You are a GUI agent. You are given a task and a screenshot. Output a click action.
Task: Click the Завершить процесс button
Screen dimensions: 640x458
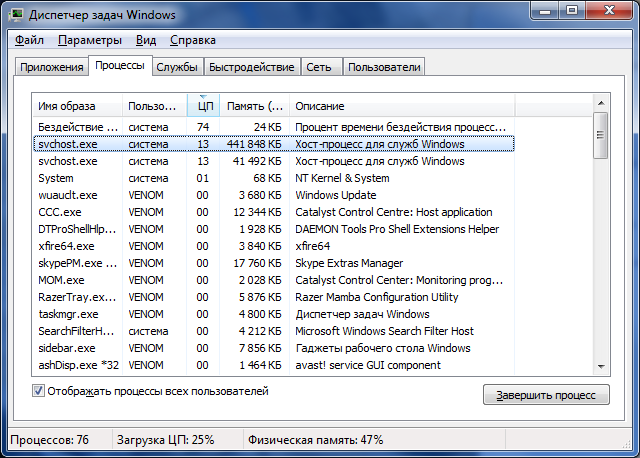[x=546, y=395]
